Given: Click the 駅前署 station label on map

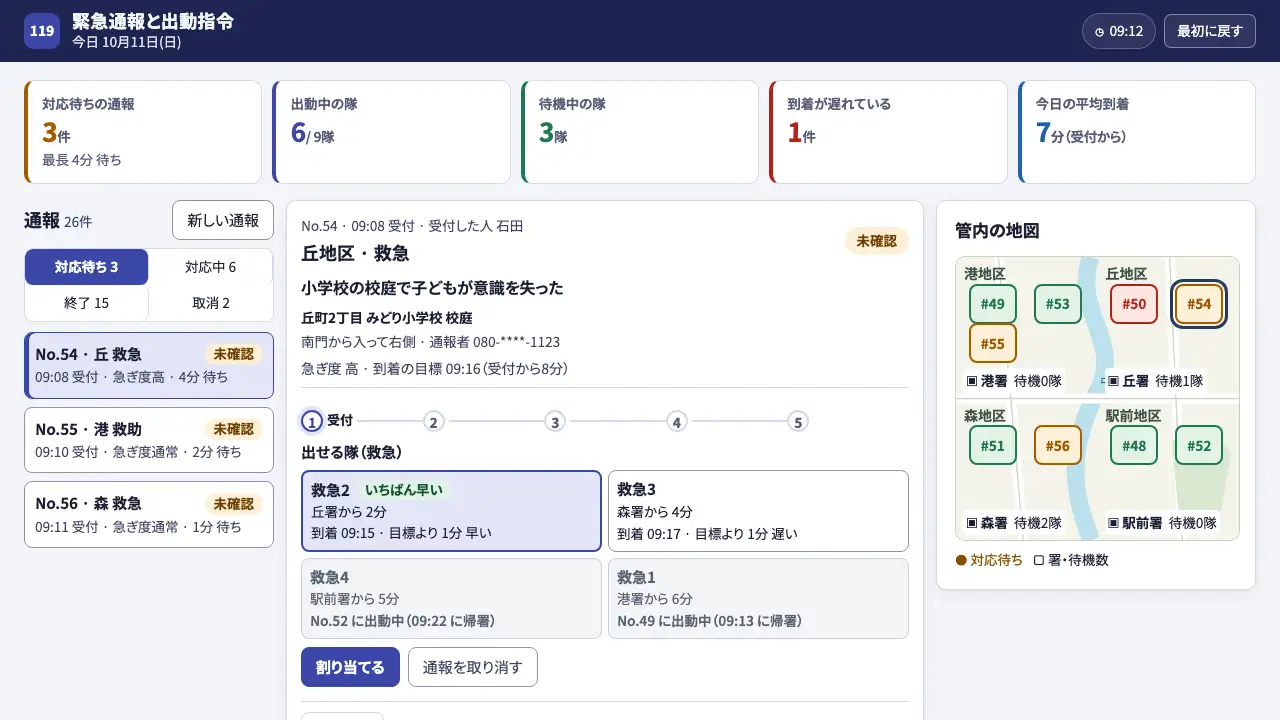Looking at the screenshot, I should pos(1162,522).
